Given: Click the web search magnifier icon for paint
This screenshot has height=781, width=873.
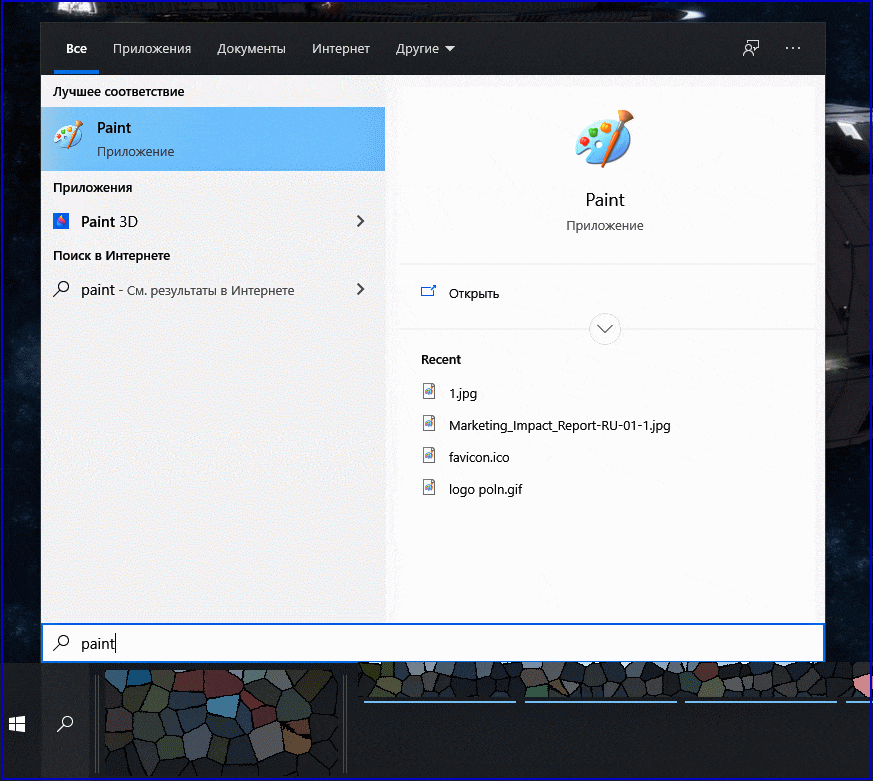Looking at the screenshot, I should point(61,289).
